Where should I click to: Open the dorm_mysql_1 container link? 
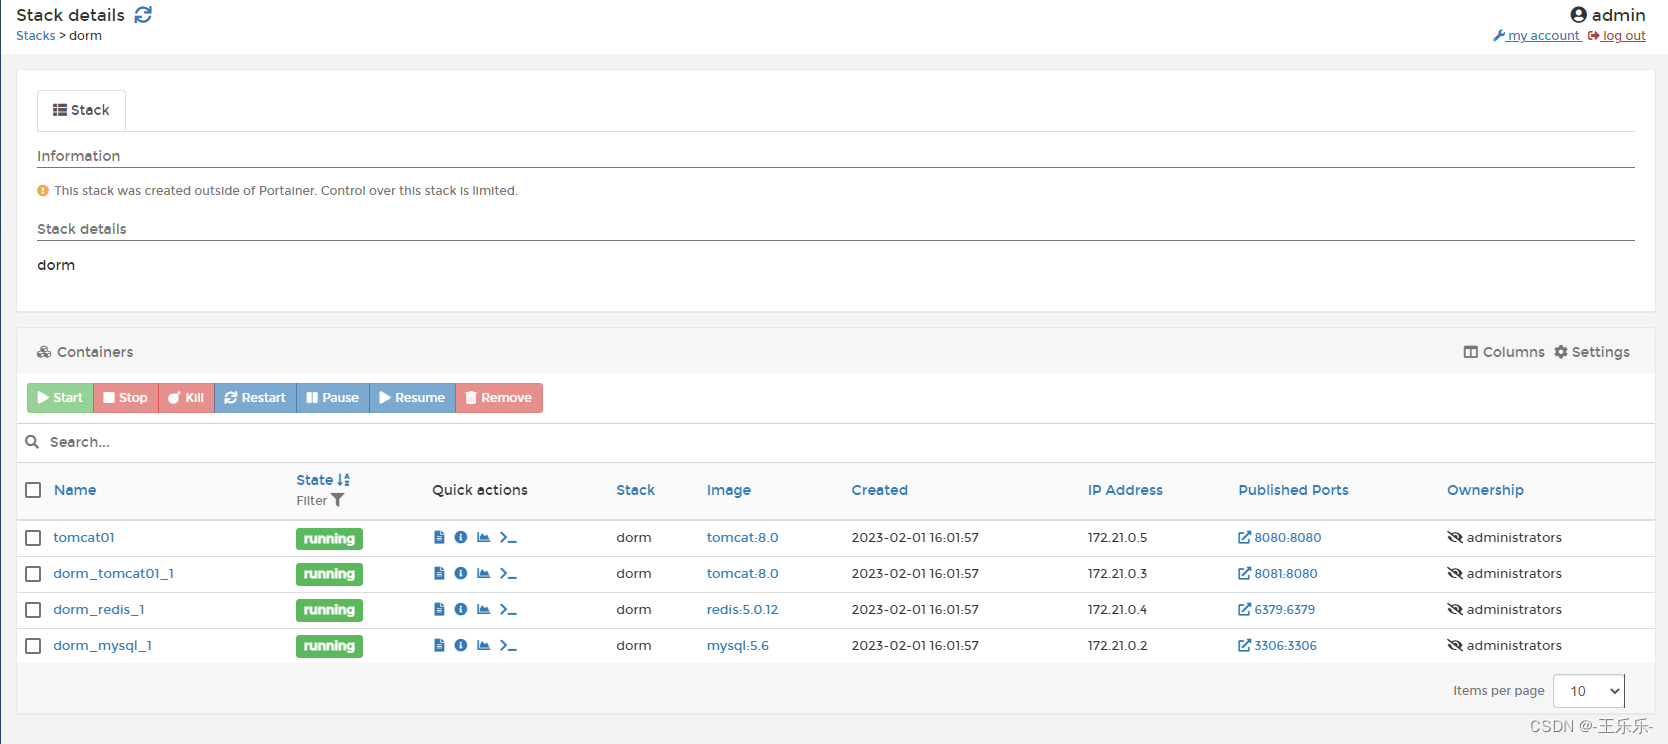102,646
